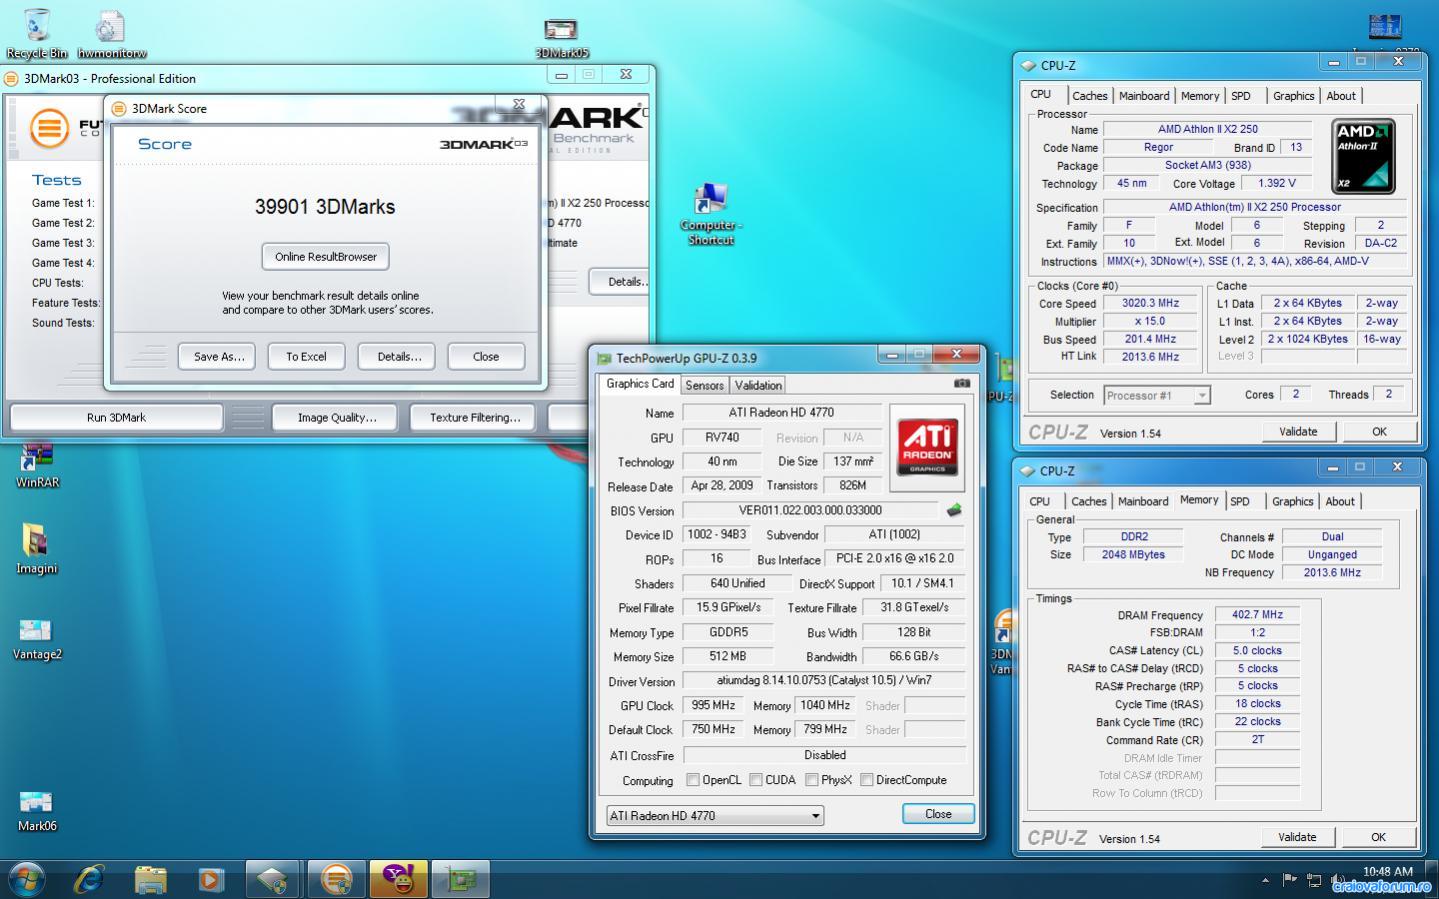Open the Mark06 desktop icon
The image size is (1439, 899).
(37, 811)
